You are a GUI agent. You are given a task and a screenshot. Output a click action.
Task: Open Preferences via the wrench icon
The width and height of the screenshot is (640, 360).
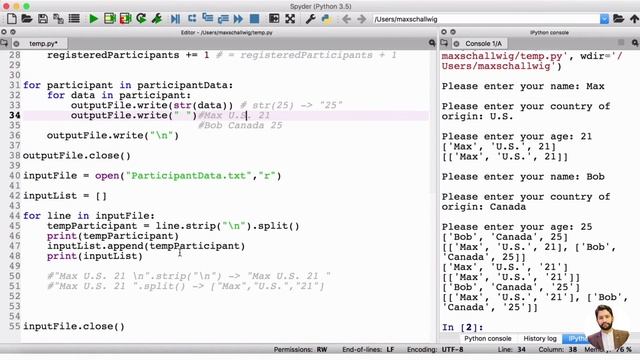[310, 19]
